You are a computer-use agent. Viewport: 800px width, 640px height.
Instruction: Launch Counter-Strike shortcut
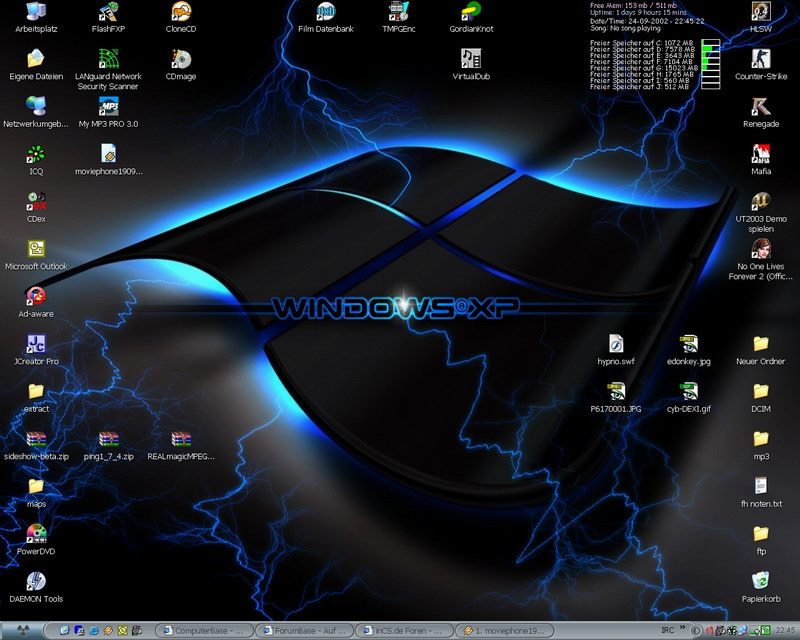(761, 65)
